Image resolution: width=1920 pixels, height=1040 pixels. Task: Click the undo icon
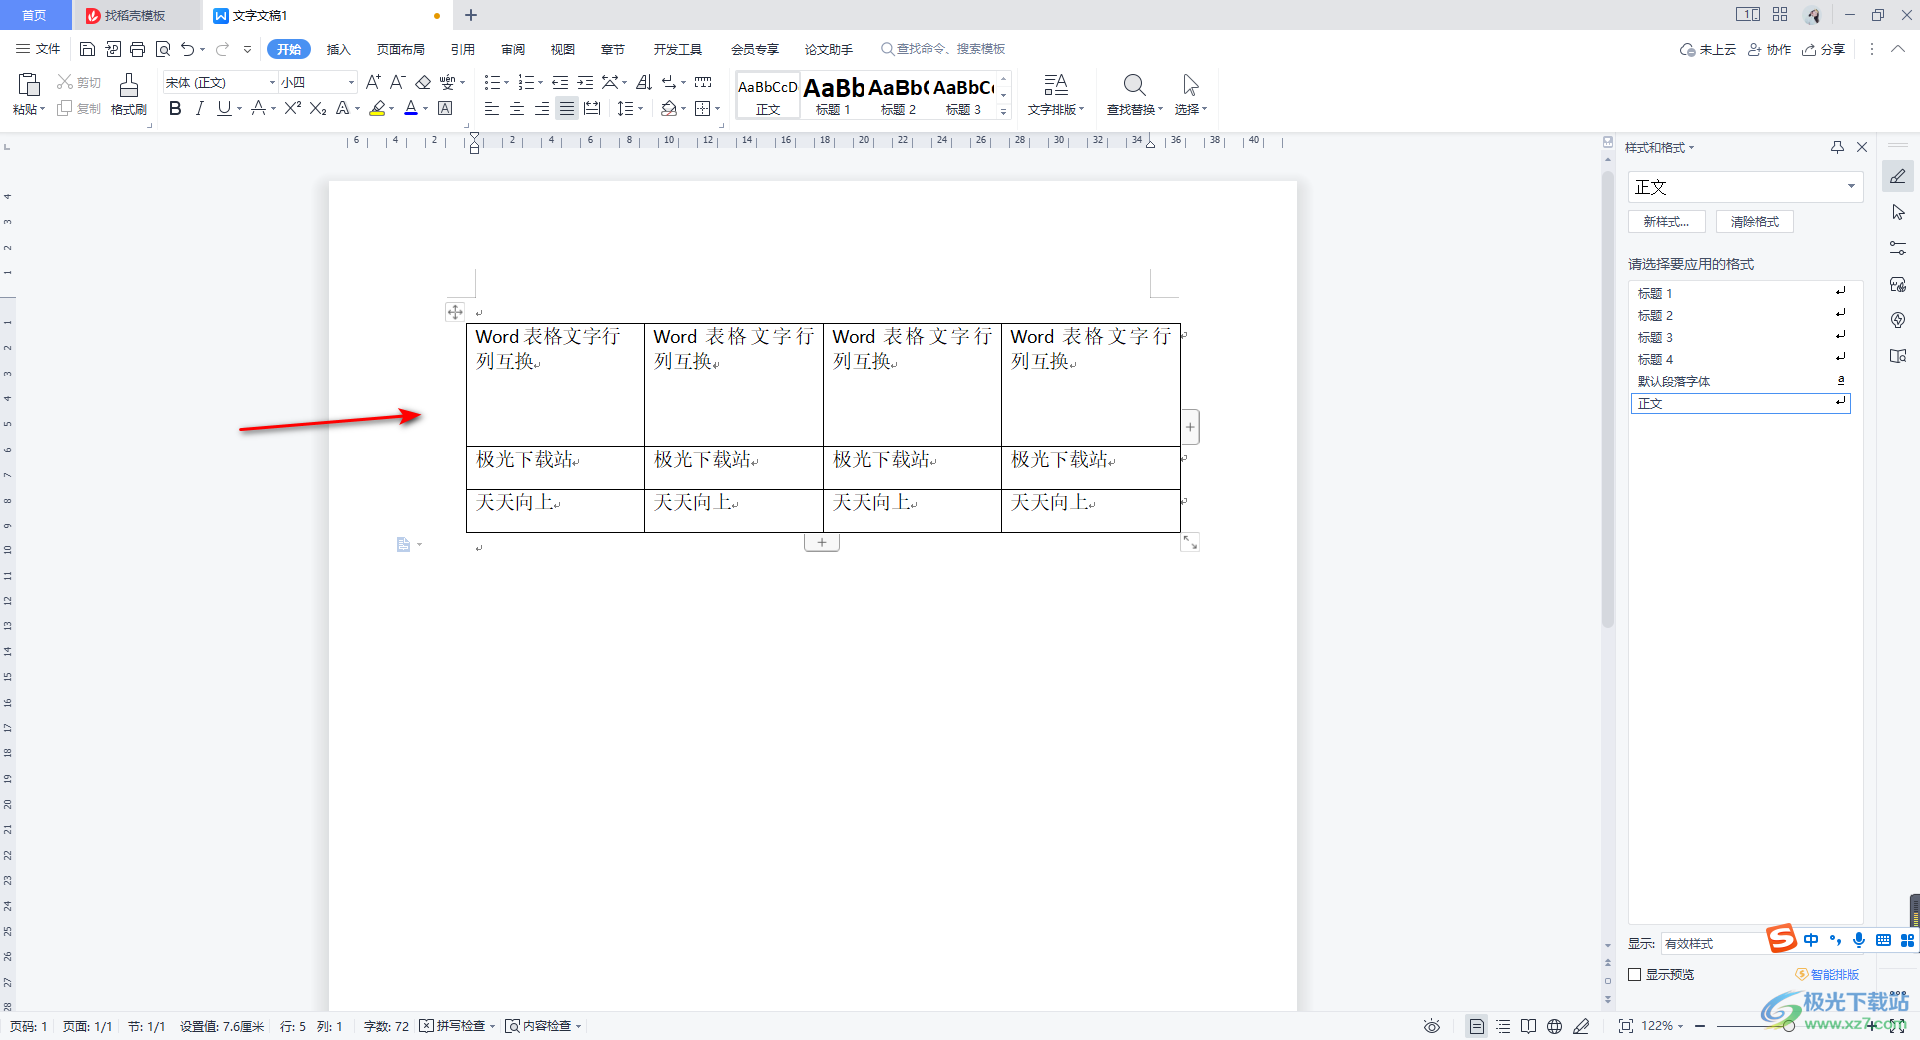click(187, 49)
